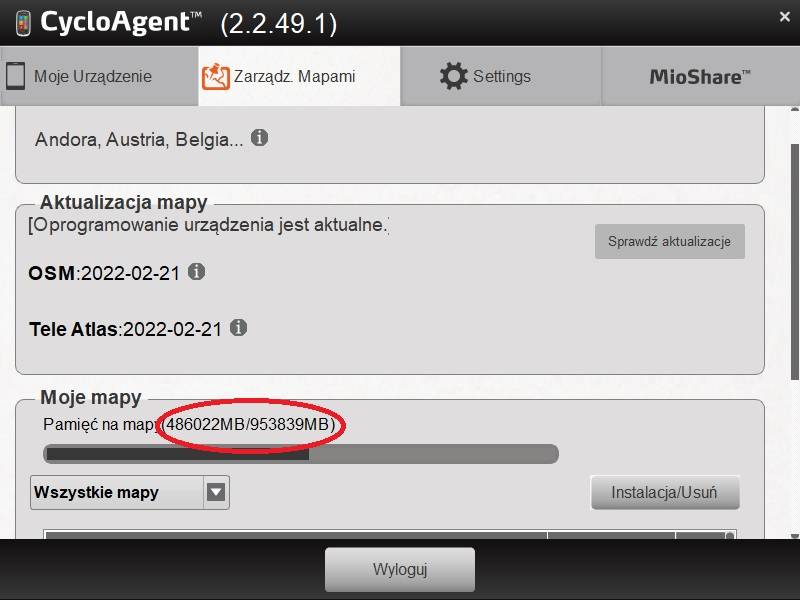Click the CycloAgent device logo icon
This screenshot has height=600, width=800.
coord(23,24)
